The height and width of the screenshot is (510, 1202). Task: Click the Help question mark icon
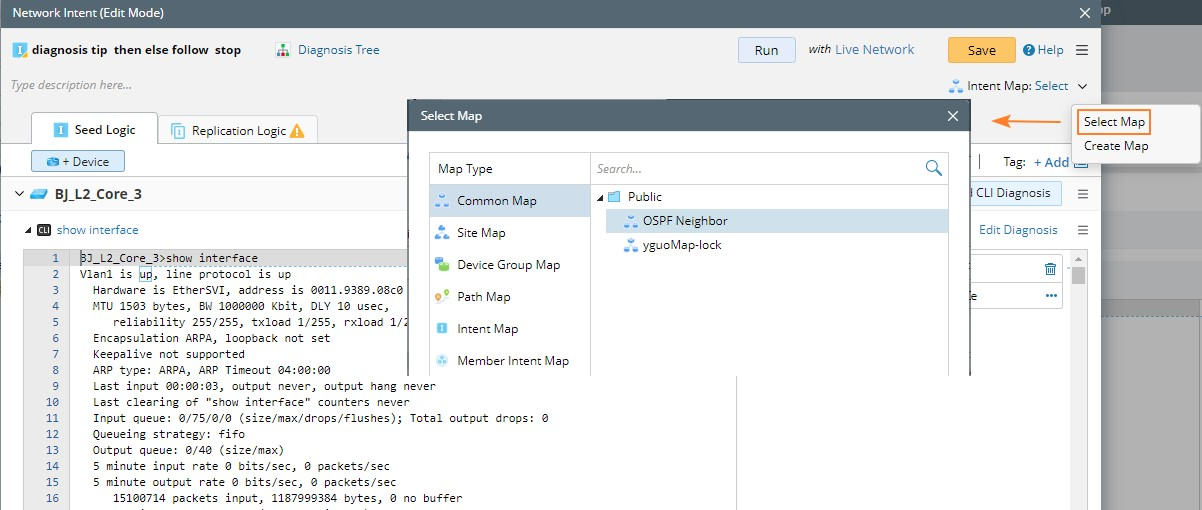pyautogui.click(x=1028, y=50)
